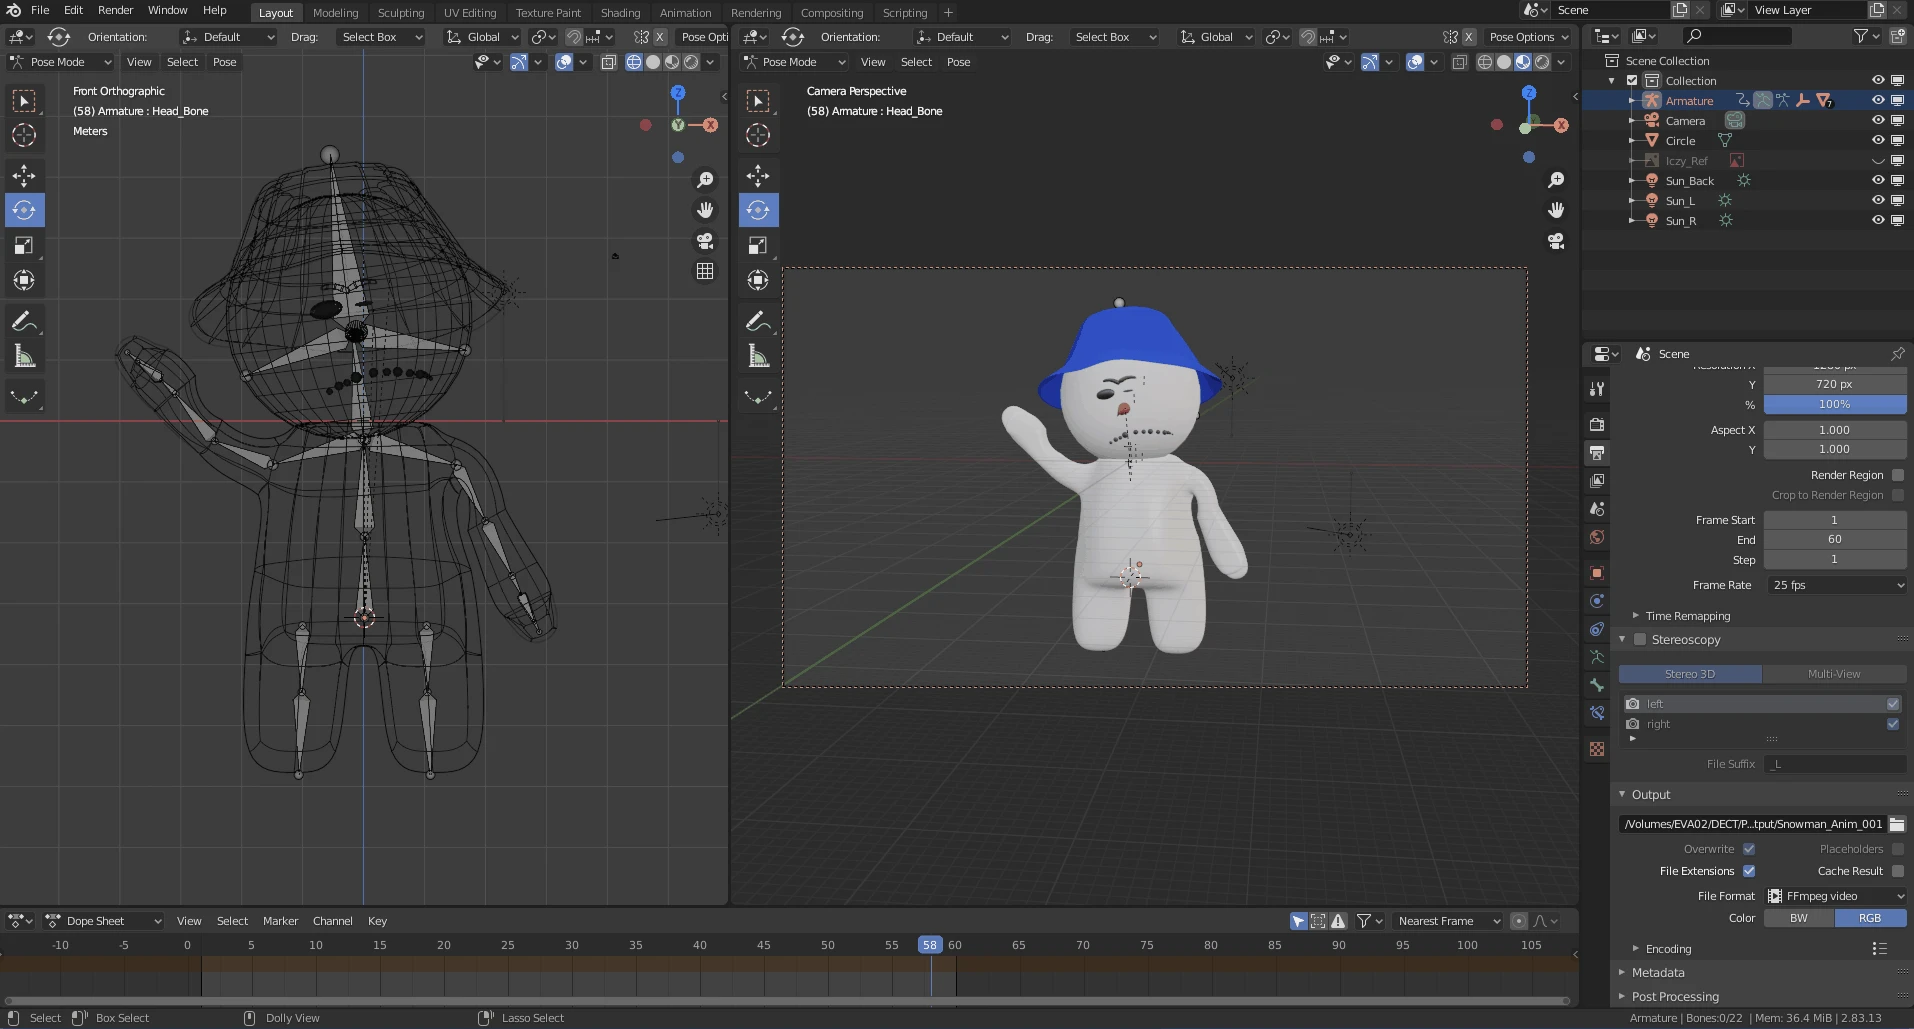Open the Render properties tab
This screenshot has width=1914, height=1029.
coord(1597,425)
